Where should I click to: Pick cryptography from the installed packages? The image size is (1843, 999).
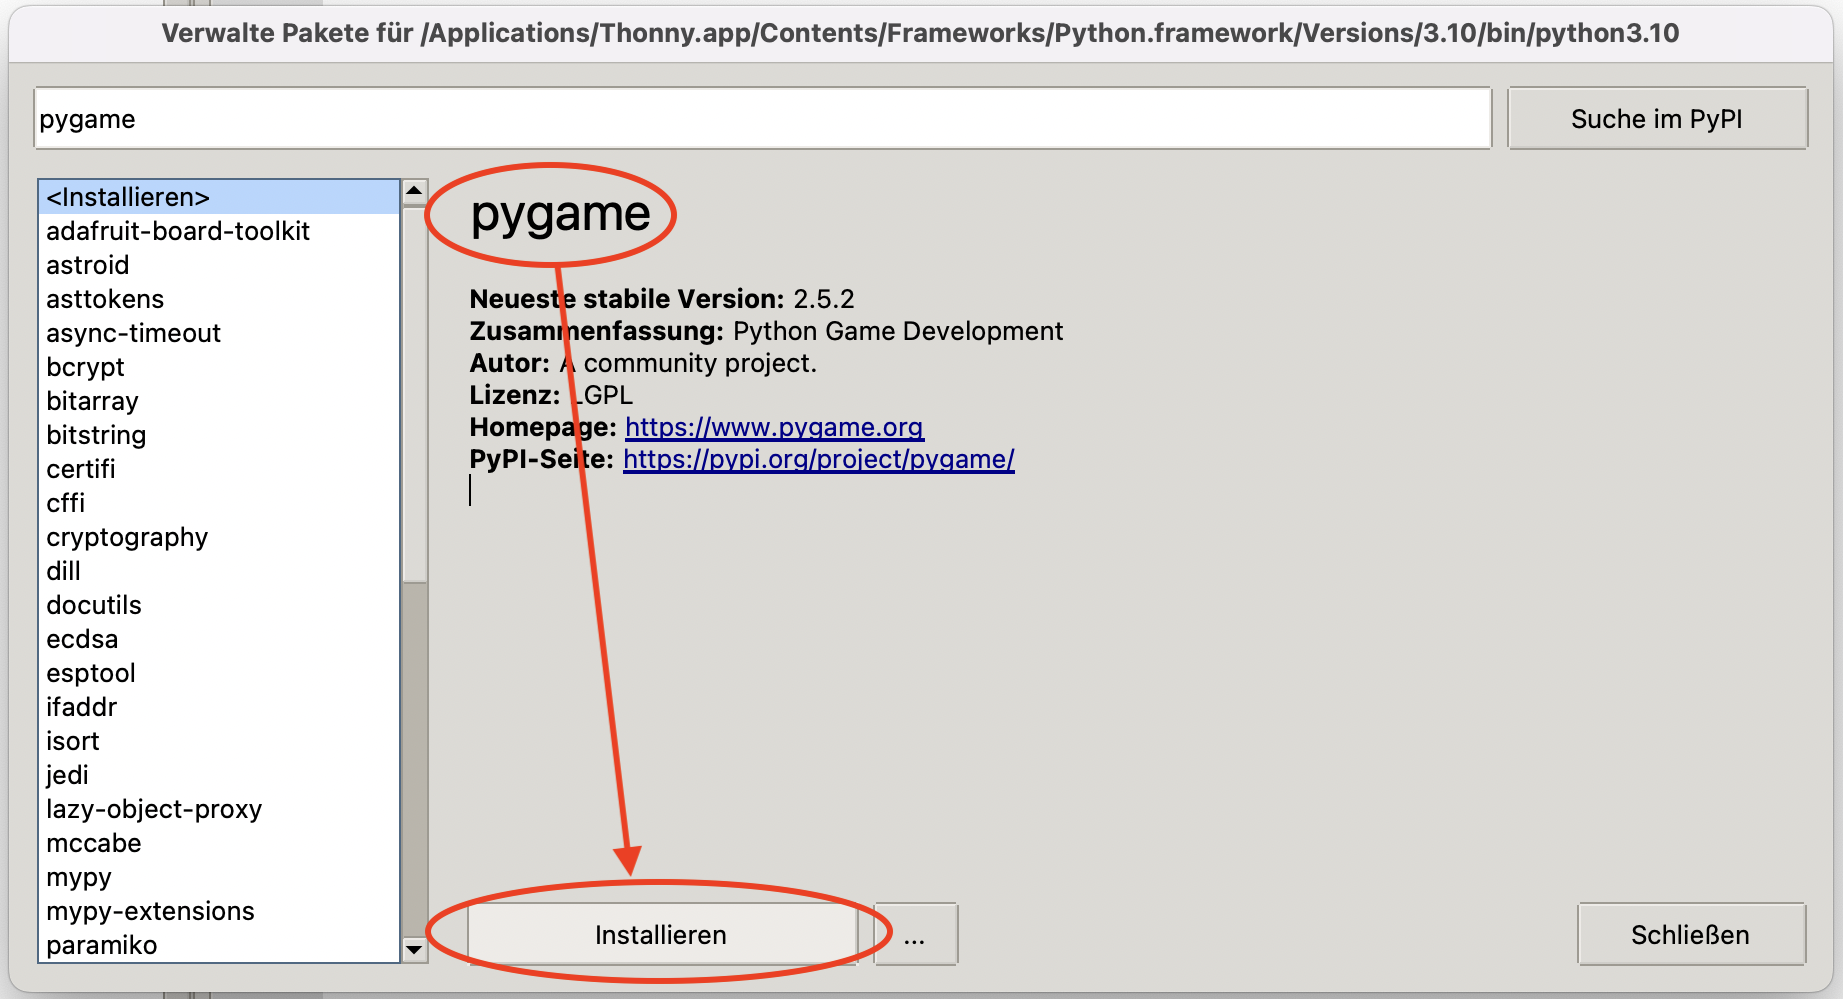[x=127, y=537]
